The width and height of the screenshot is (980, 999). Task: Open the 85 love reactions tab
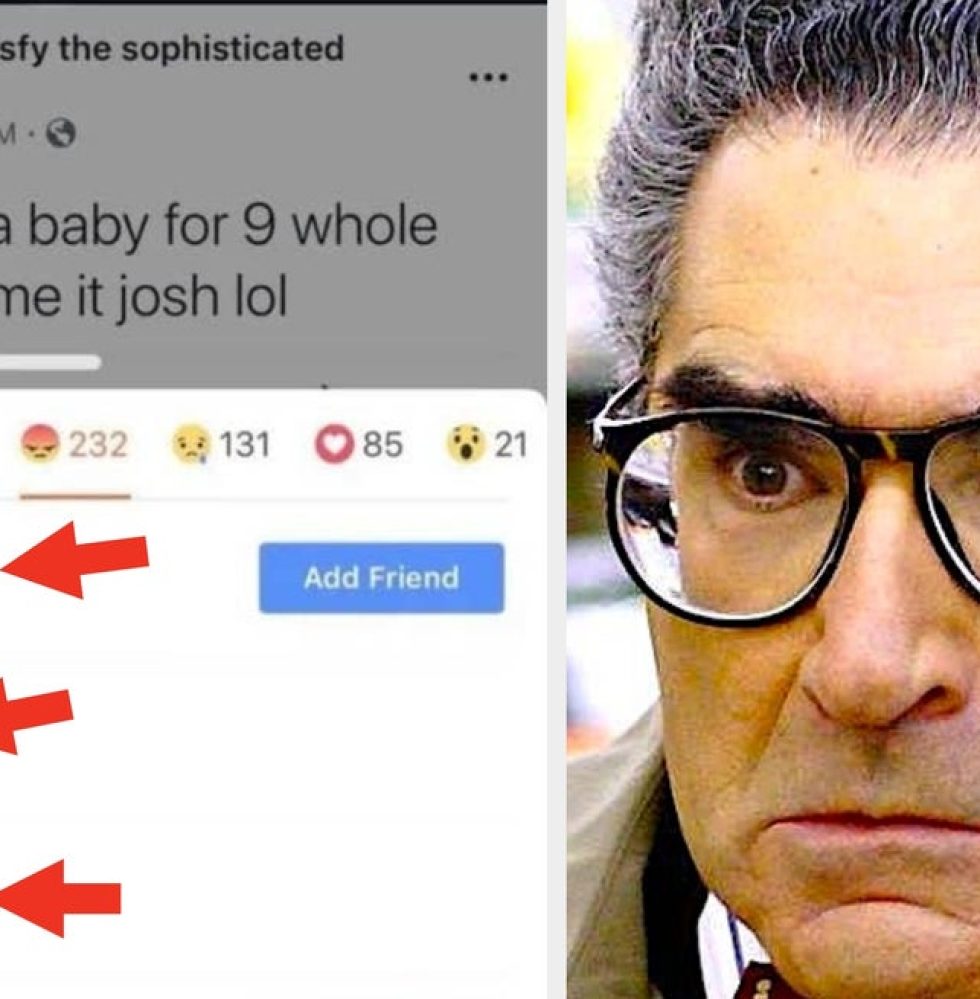point(382,445)
